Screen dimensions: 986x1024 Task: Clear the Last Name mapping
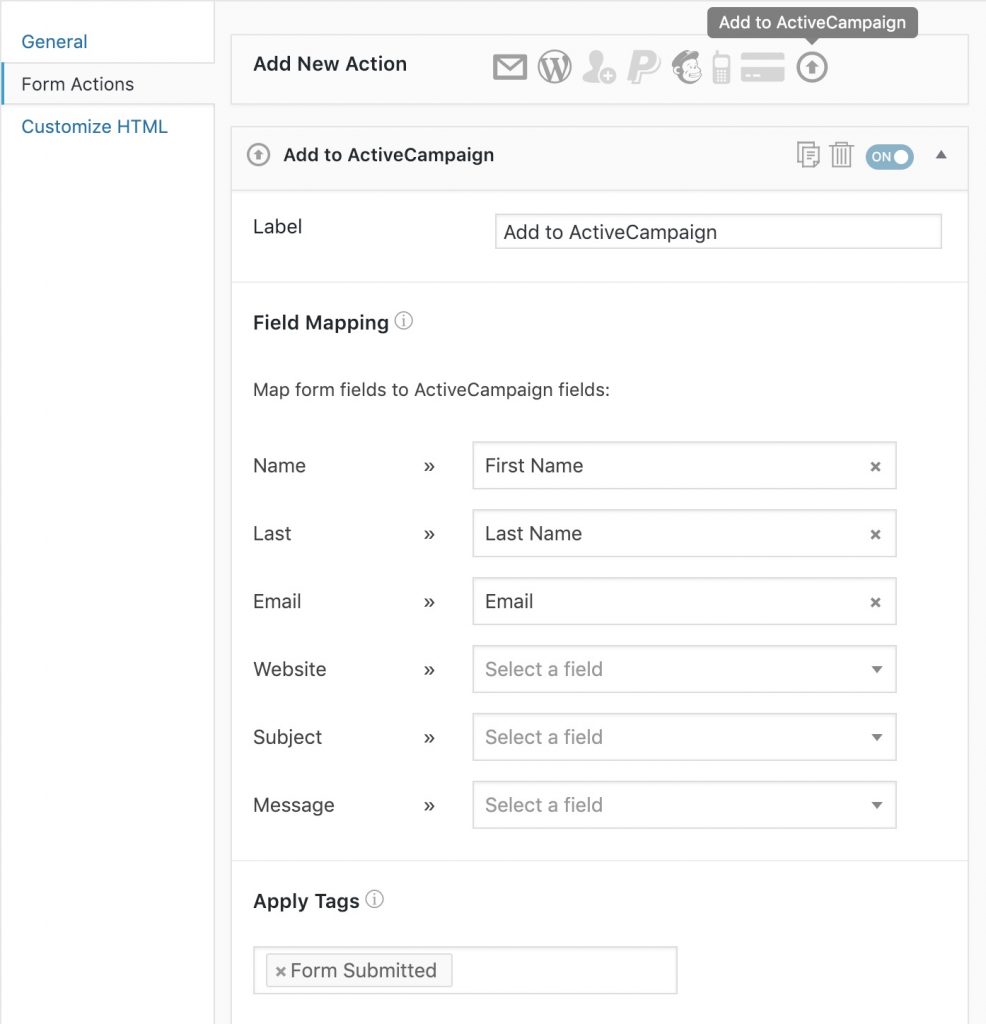pos(875,534)
